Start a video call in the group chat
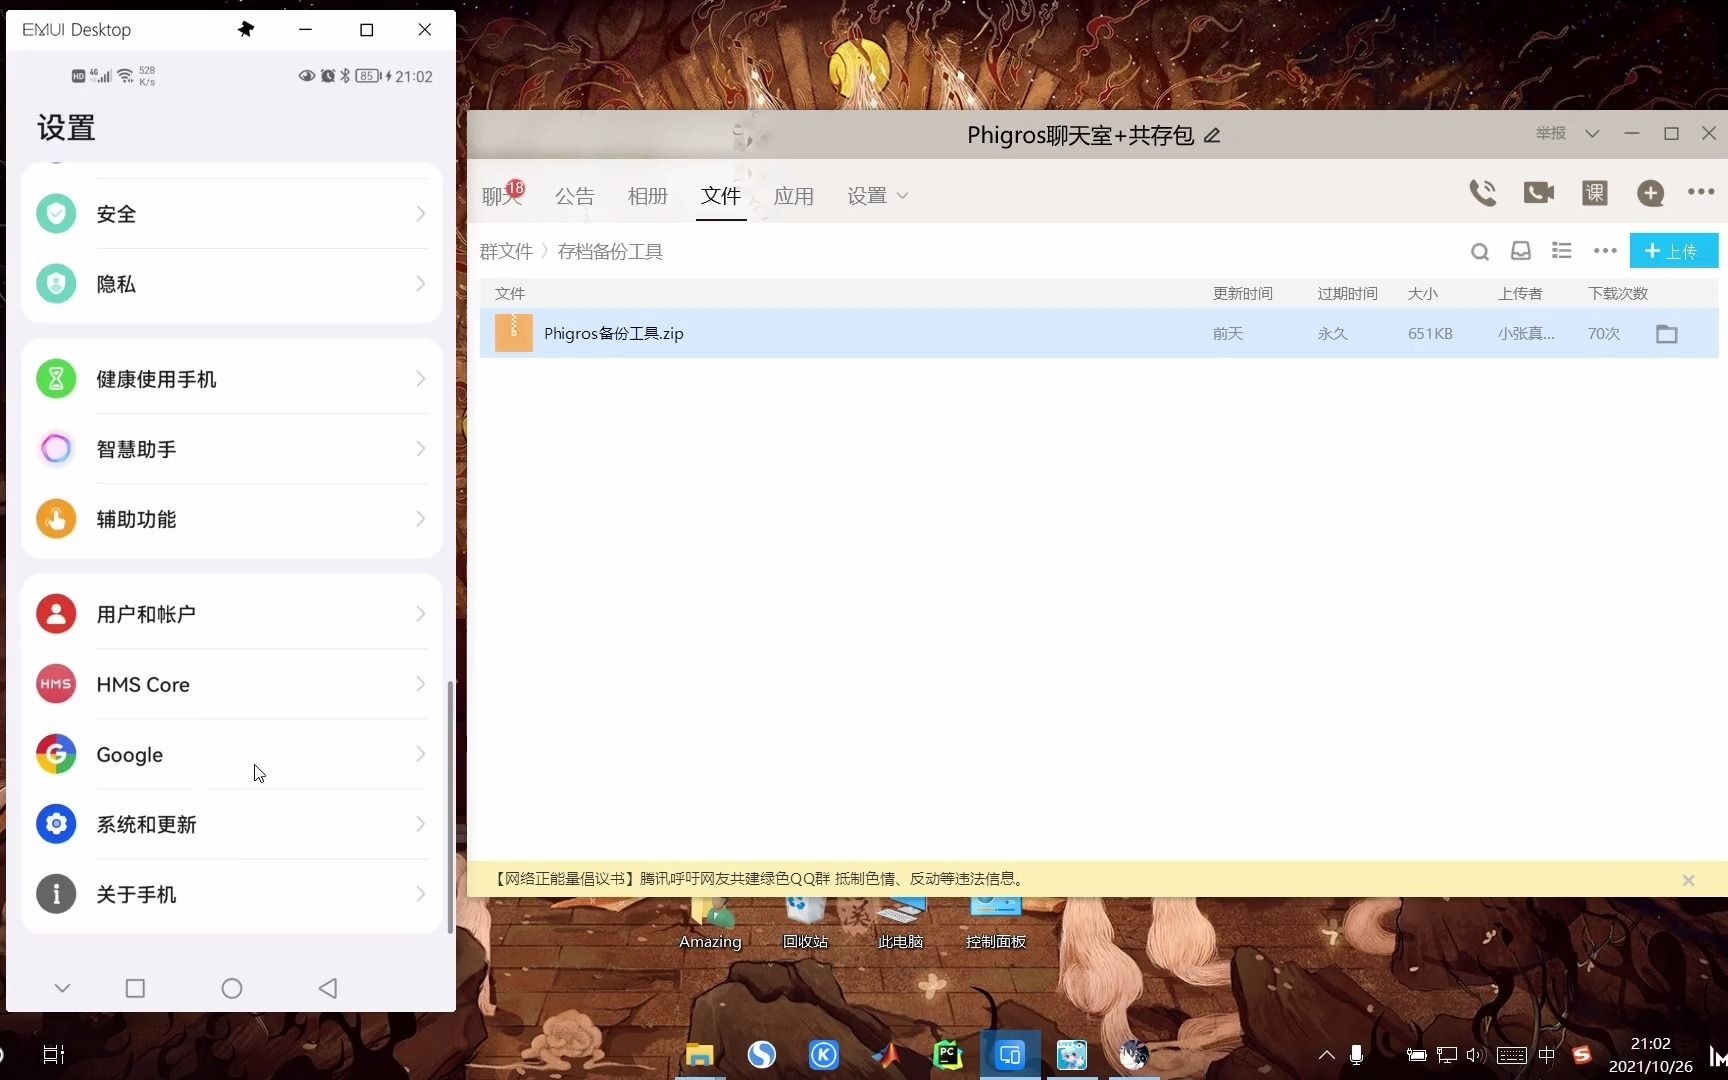The height and width of the screenshot is (1080, 1728). coord(1537,193)
